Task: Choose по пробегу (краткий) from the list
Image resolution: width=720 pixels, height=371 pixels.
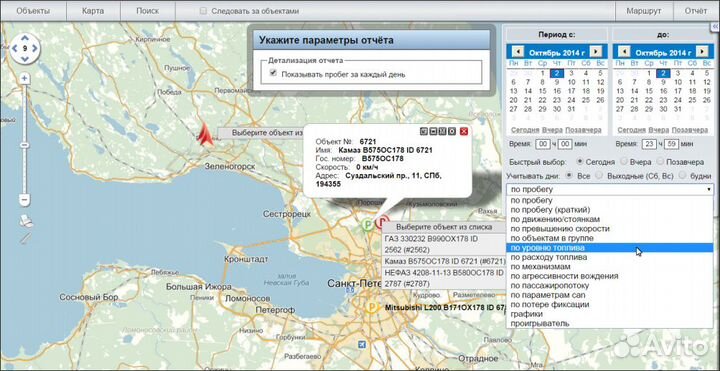Action: point(610,210)
